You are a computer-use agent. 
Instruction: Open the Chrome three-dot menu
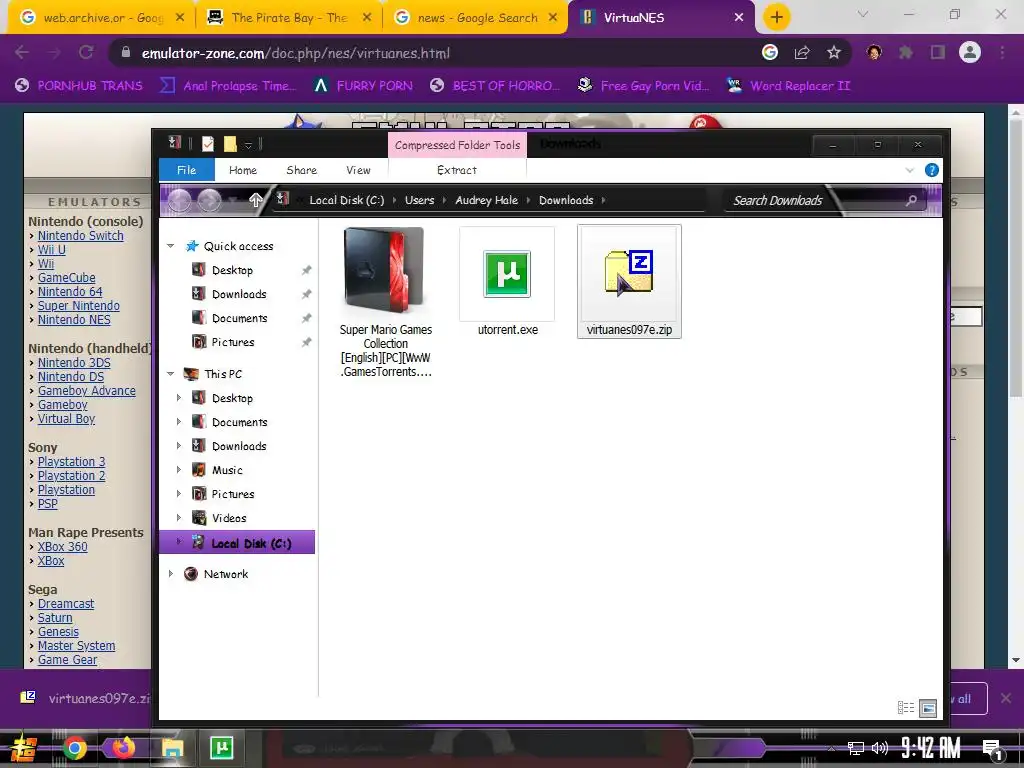[x=1002, y=53]
